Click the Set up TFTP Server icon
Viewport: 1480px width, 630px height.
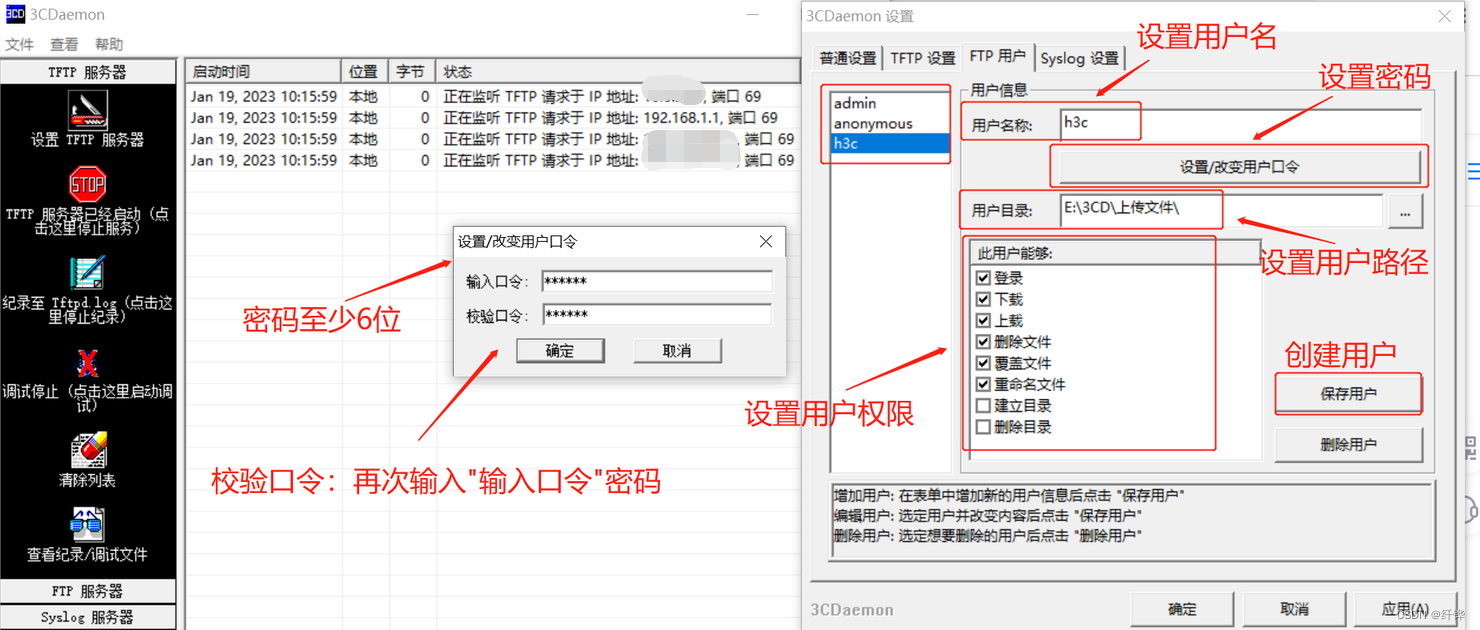coord(87,109)
